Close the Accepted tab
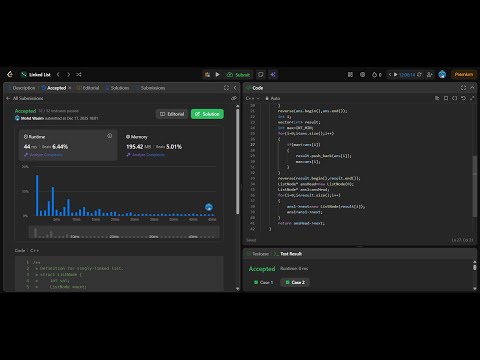Screen dimensions: 480x360 70,88
